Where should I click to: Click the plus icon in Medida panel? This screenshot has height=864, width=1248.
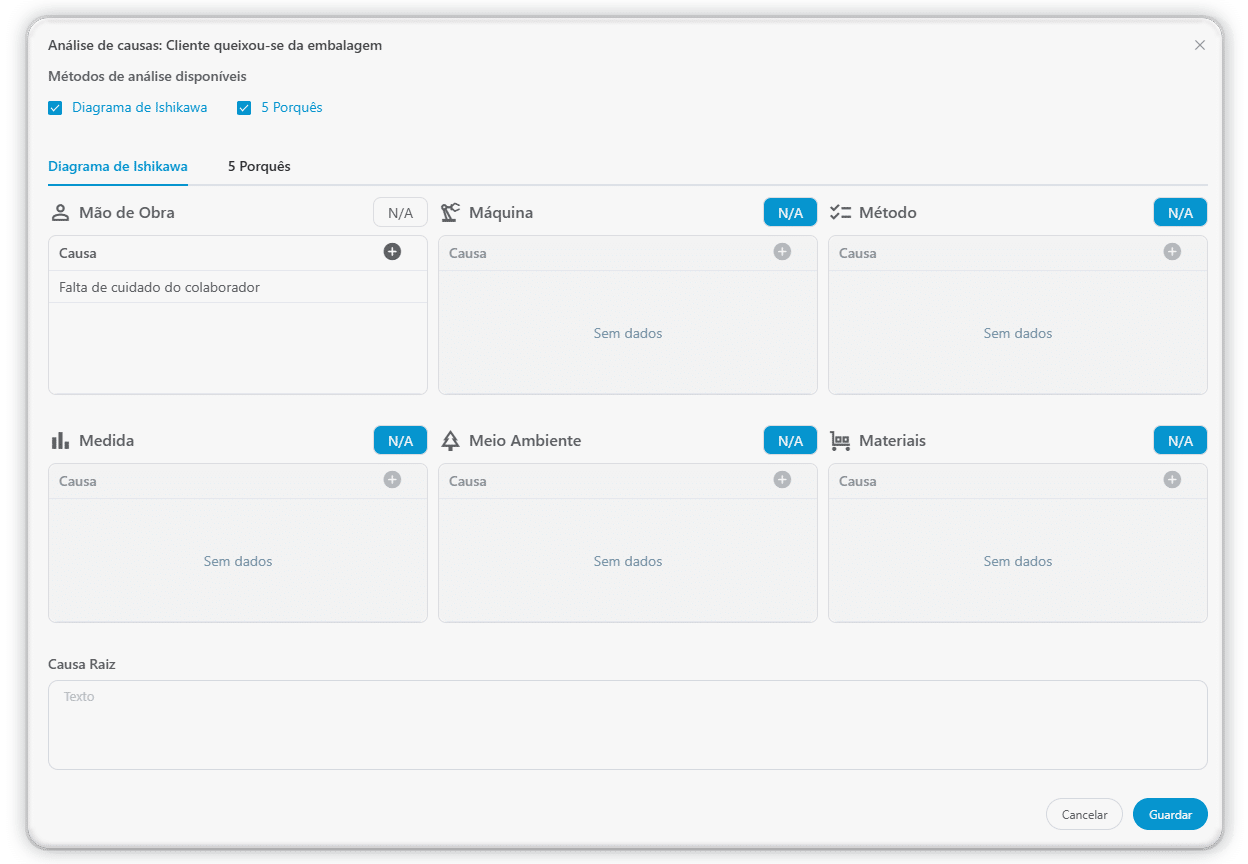click(392, 480)
